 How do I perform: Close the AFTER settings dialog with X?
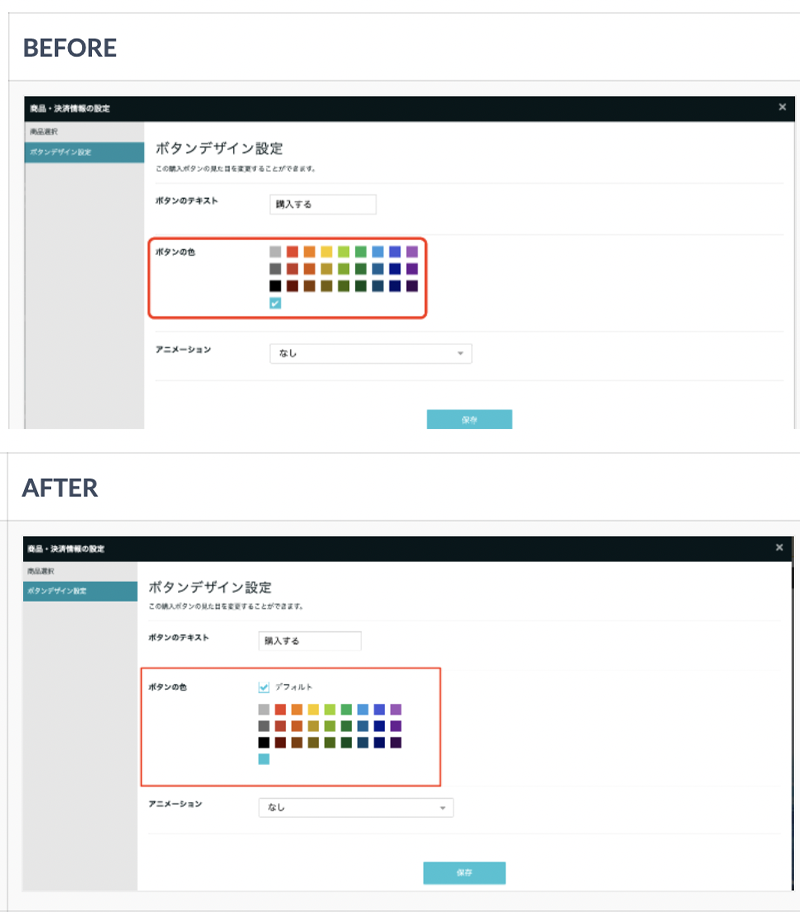click(x=779, y=547)
